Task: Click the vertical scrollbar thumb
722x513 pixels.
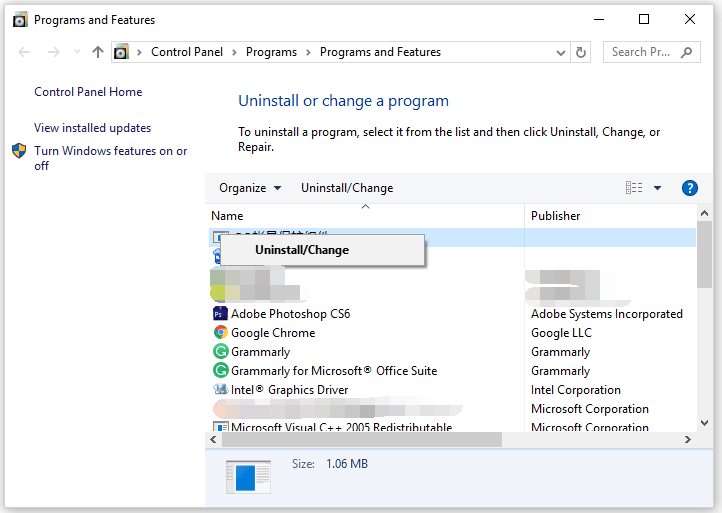Action: pyautogui.click(x=704, y=255)
